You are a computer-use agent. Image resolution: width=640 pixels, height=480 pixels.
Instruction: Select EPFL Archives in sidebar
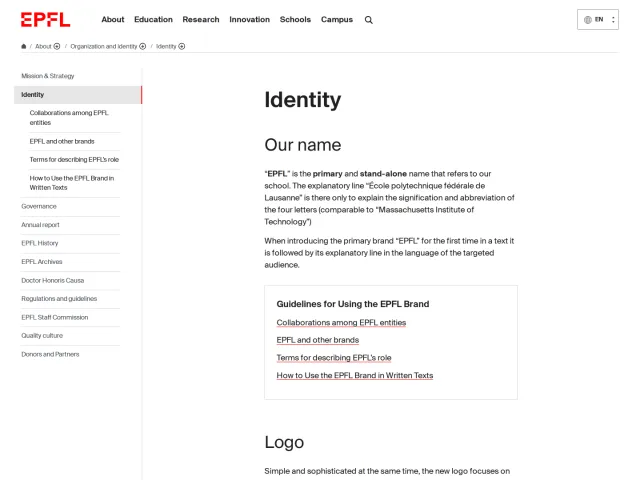coord(42,262)
